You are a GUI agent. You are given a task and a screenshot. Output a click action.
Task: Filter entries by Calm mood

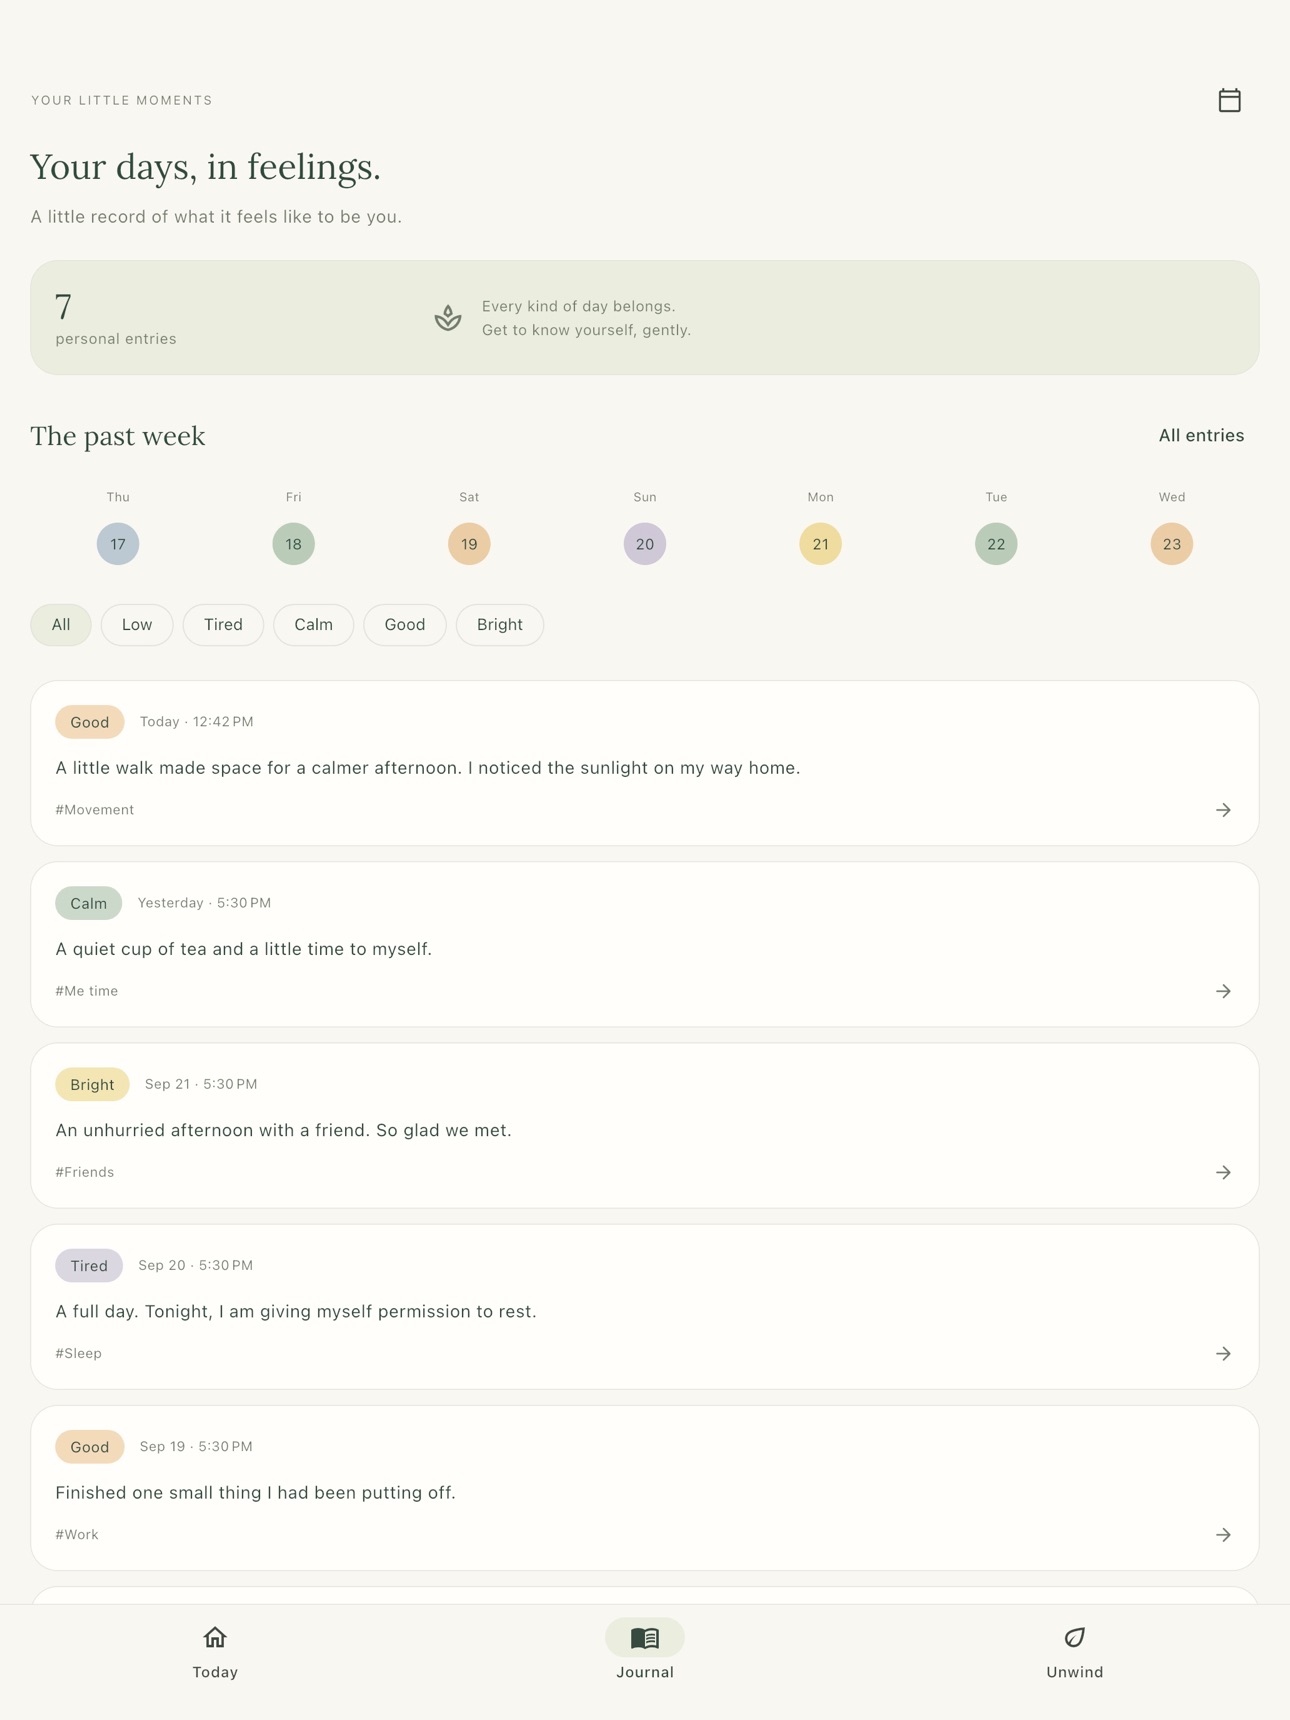coord(313,625)
